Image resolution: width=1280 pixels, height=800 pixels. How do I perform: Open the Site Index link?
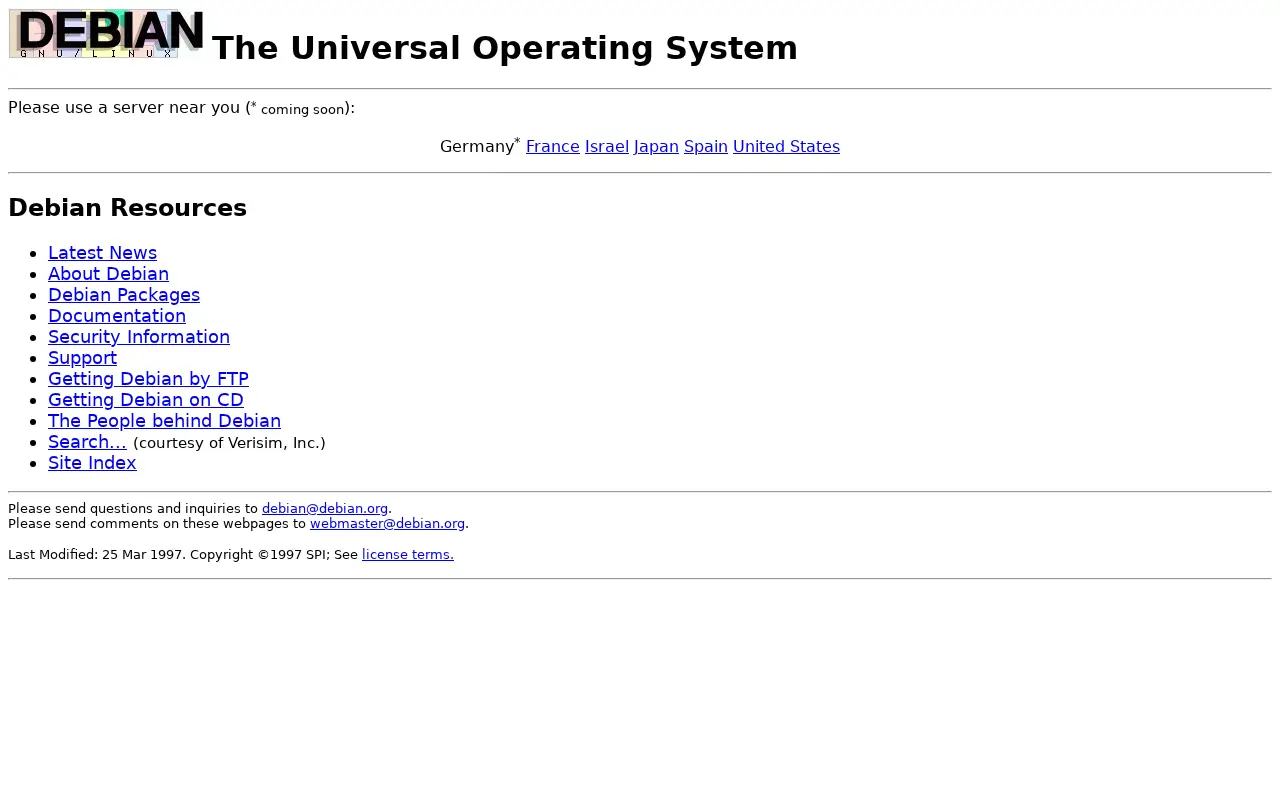92,464
